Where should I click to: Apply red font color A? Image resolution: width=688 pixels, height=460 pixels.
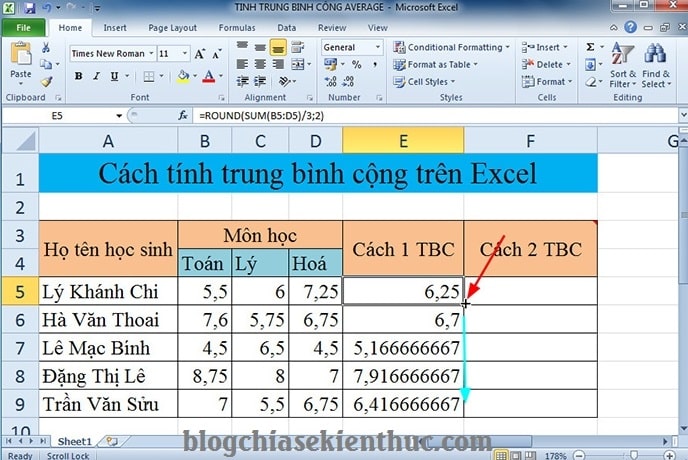point(209,76)
